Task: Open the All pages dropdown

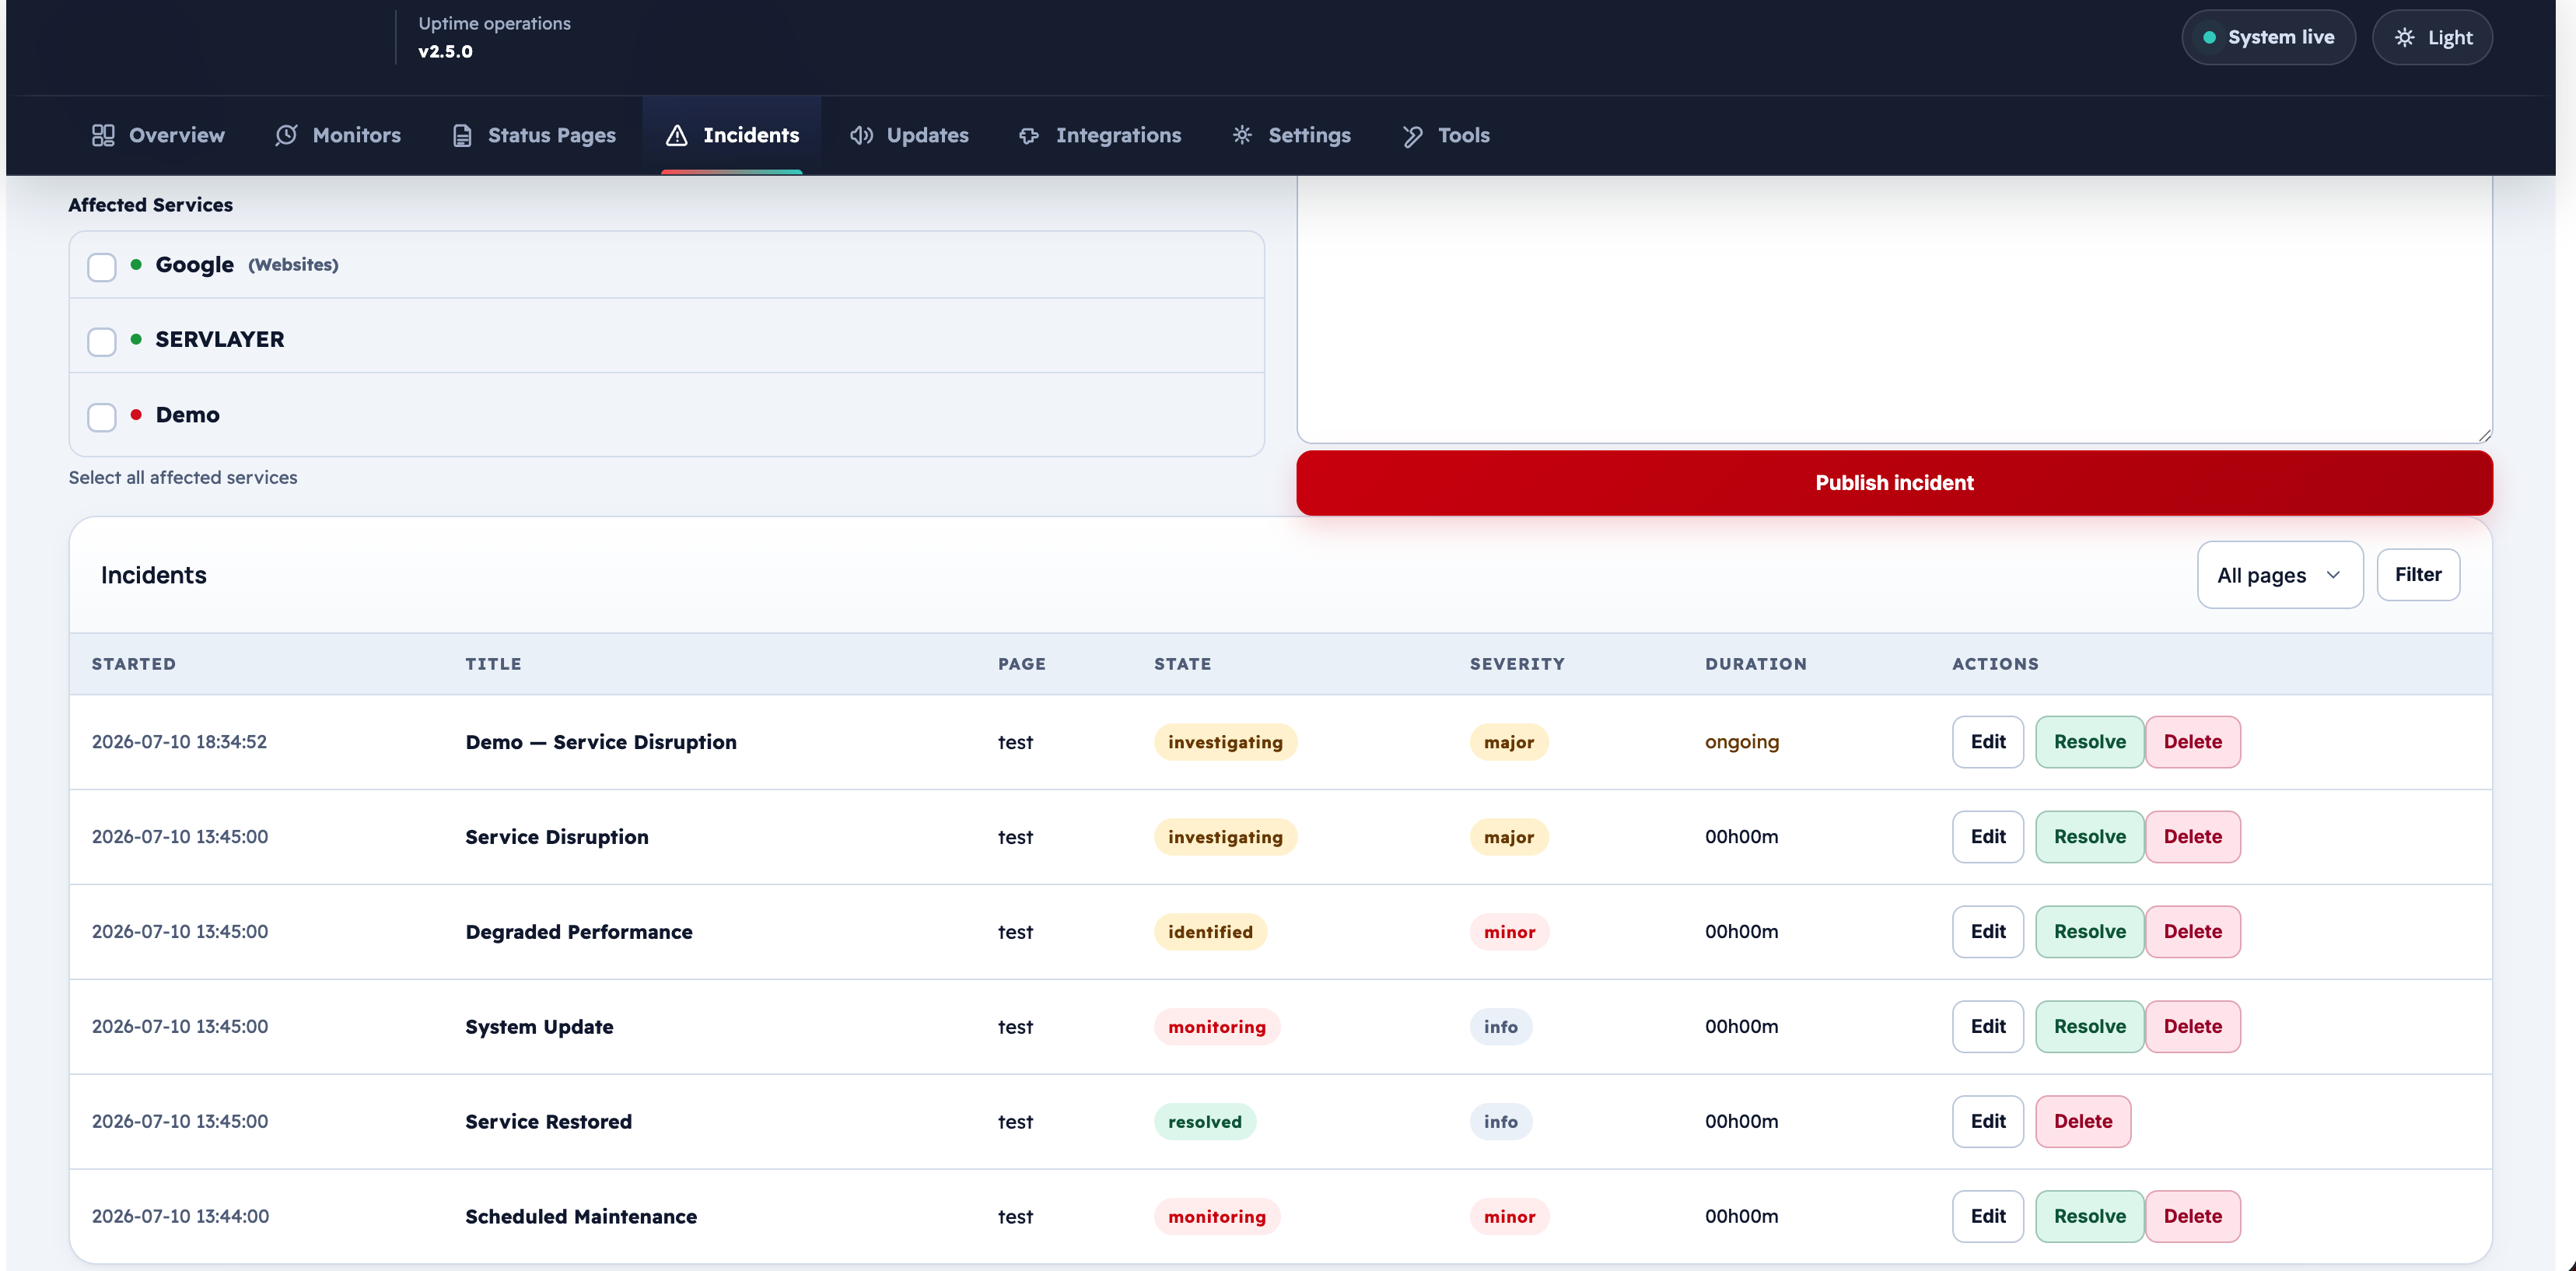Action: [x=2280, y=575]
